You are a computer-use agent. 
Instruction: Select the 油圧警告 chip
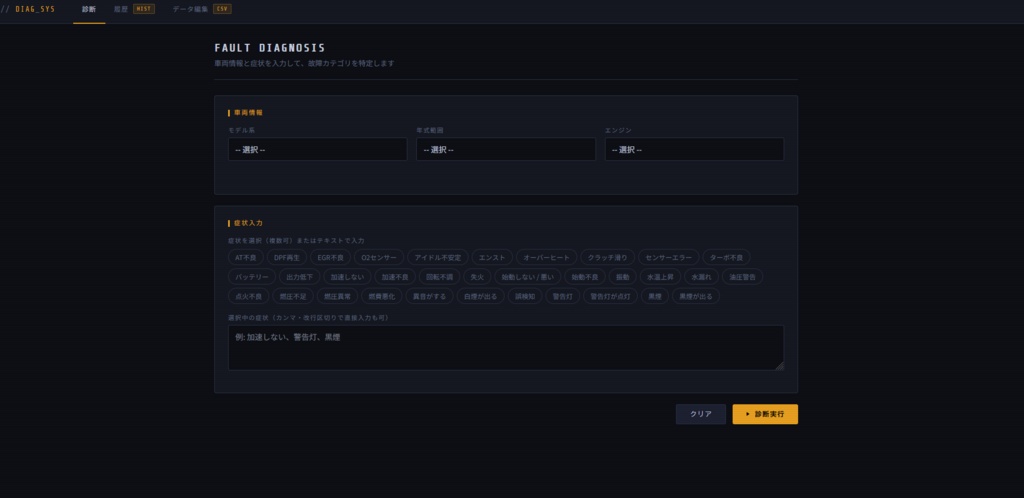click(x=743, y=277)
